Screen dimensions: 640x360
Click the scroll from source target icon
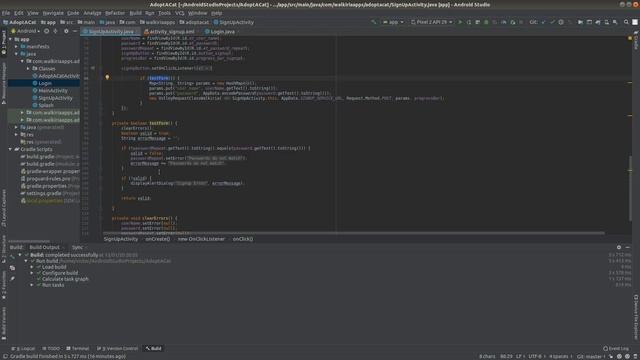[x=47, y=31]
